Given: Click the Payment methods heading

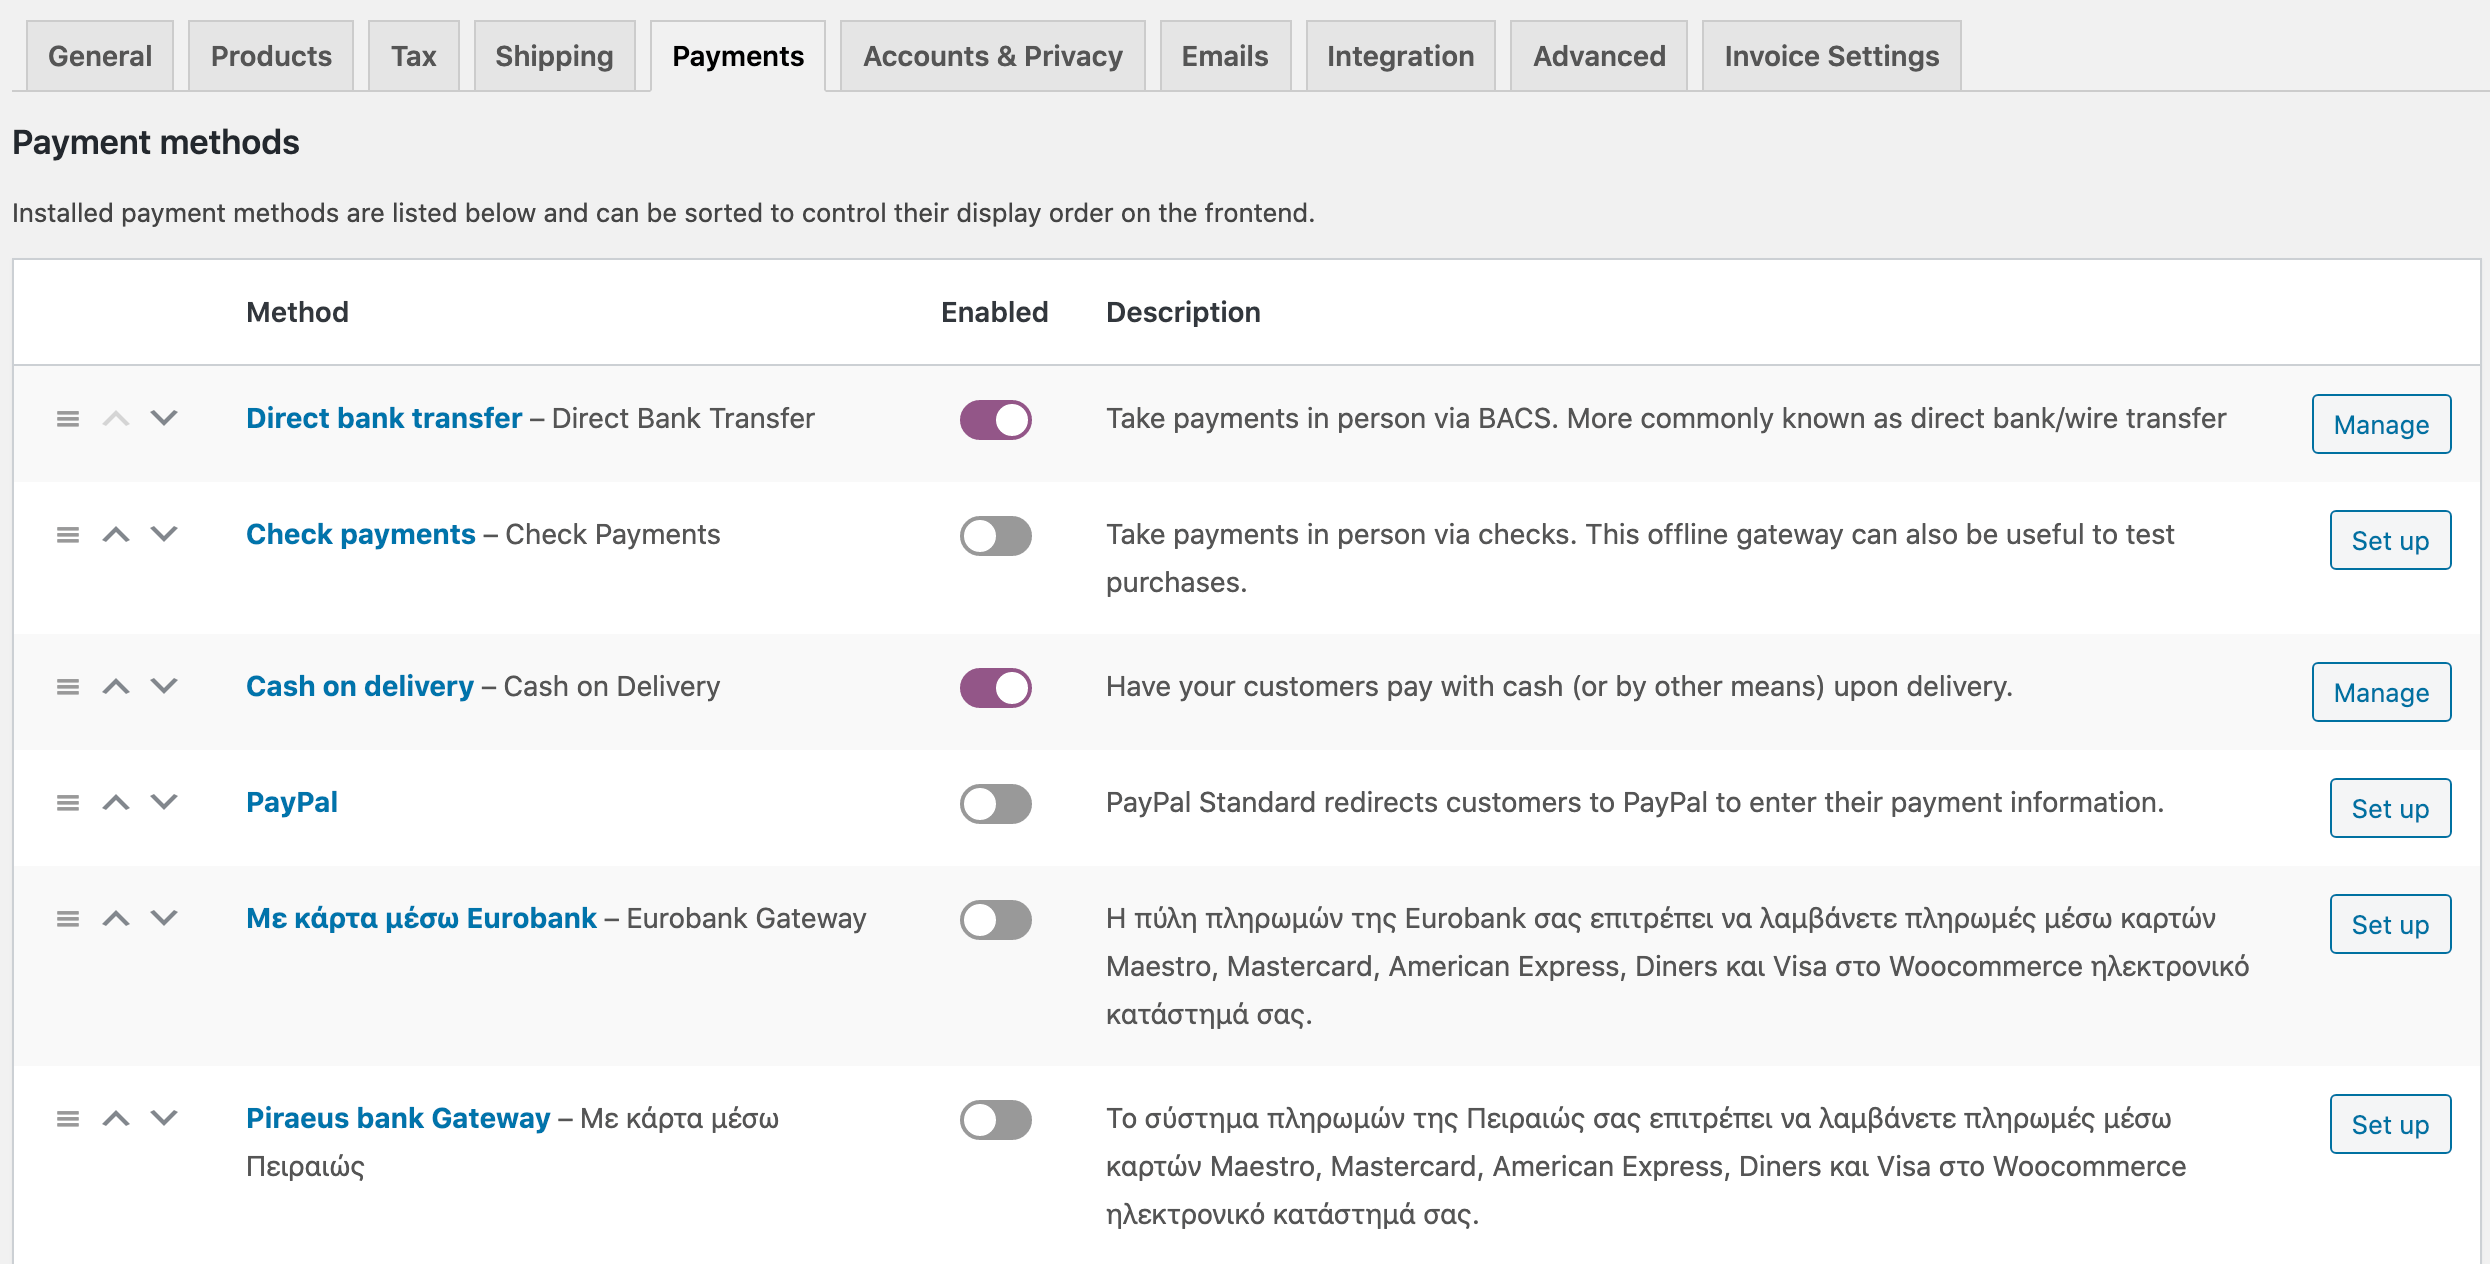Looking at the screenshot, I should pos(155,142).
